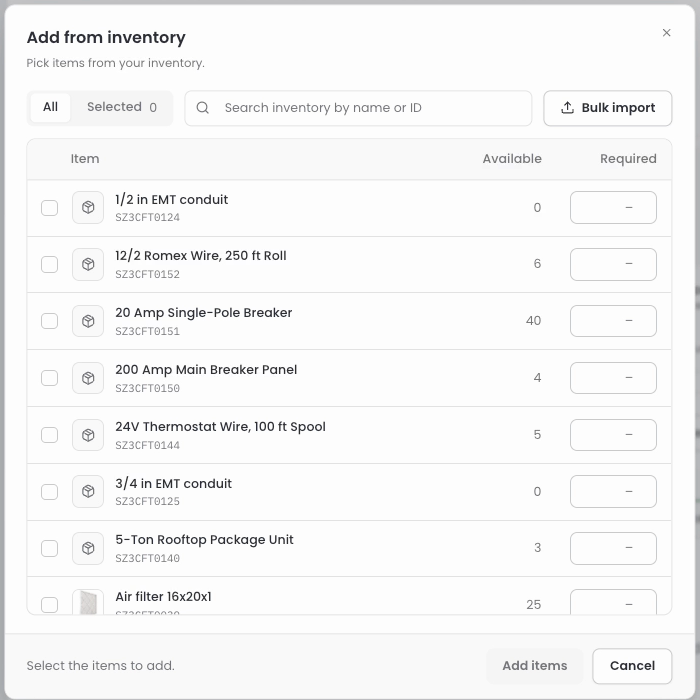Image resolution: width=700 pixels, height=700 pixels.
Task: Close the Add from inventory dialog
Action: pyautogui.click(x=666, y=33)
